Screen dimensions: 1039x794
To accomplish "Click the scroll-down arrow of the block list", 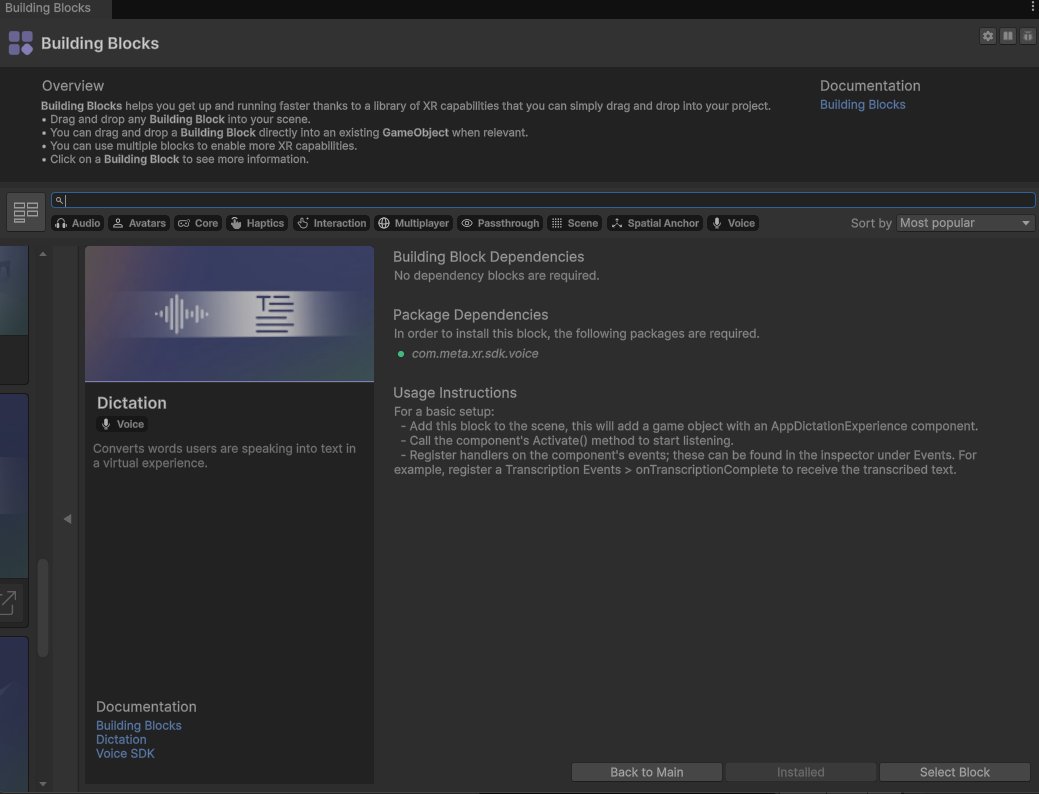I will [43, 784].
